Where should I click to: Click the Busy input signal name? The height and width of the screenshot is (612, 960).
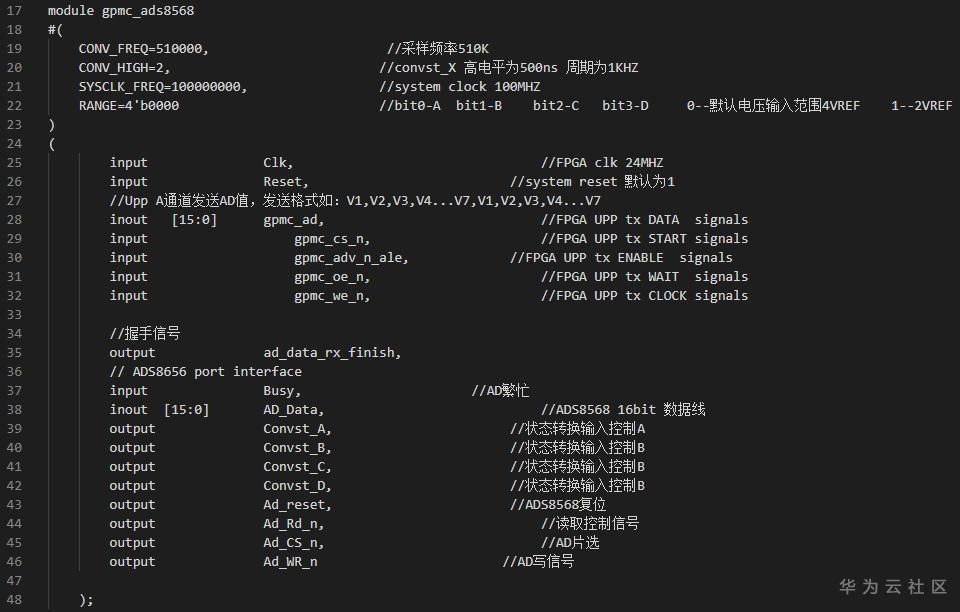coord(282,391)
